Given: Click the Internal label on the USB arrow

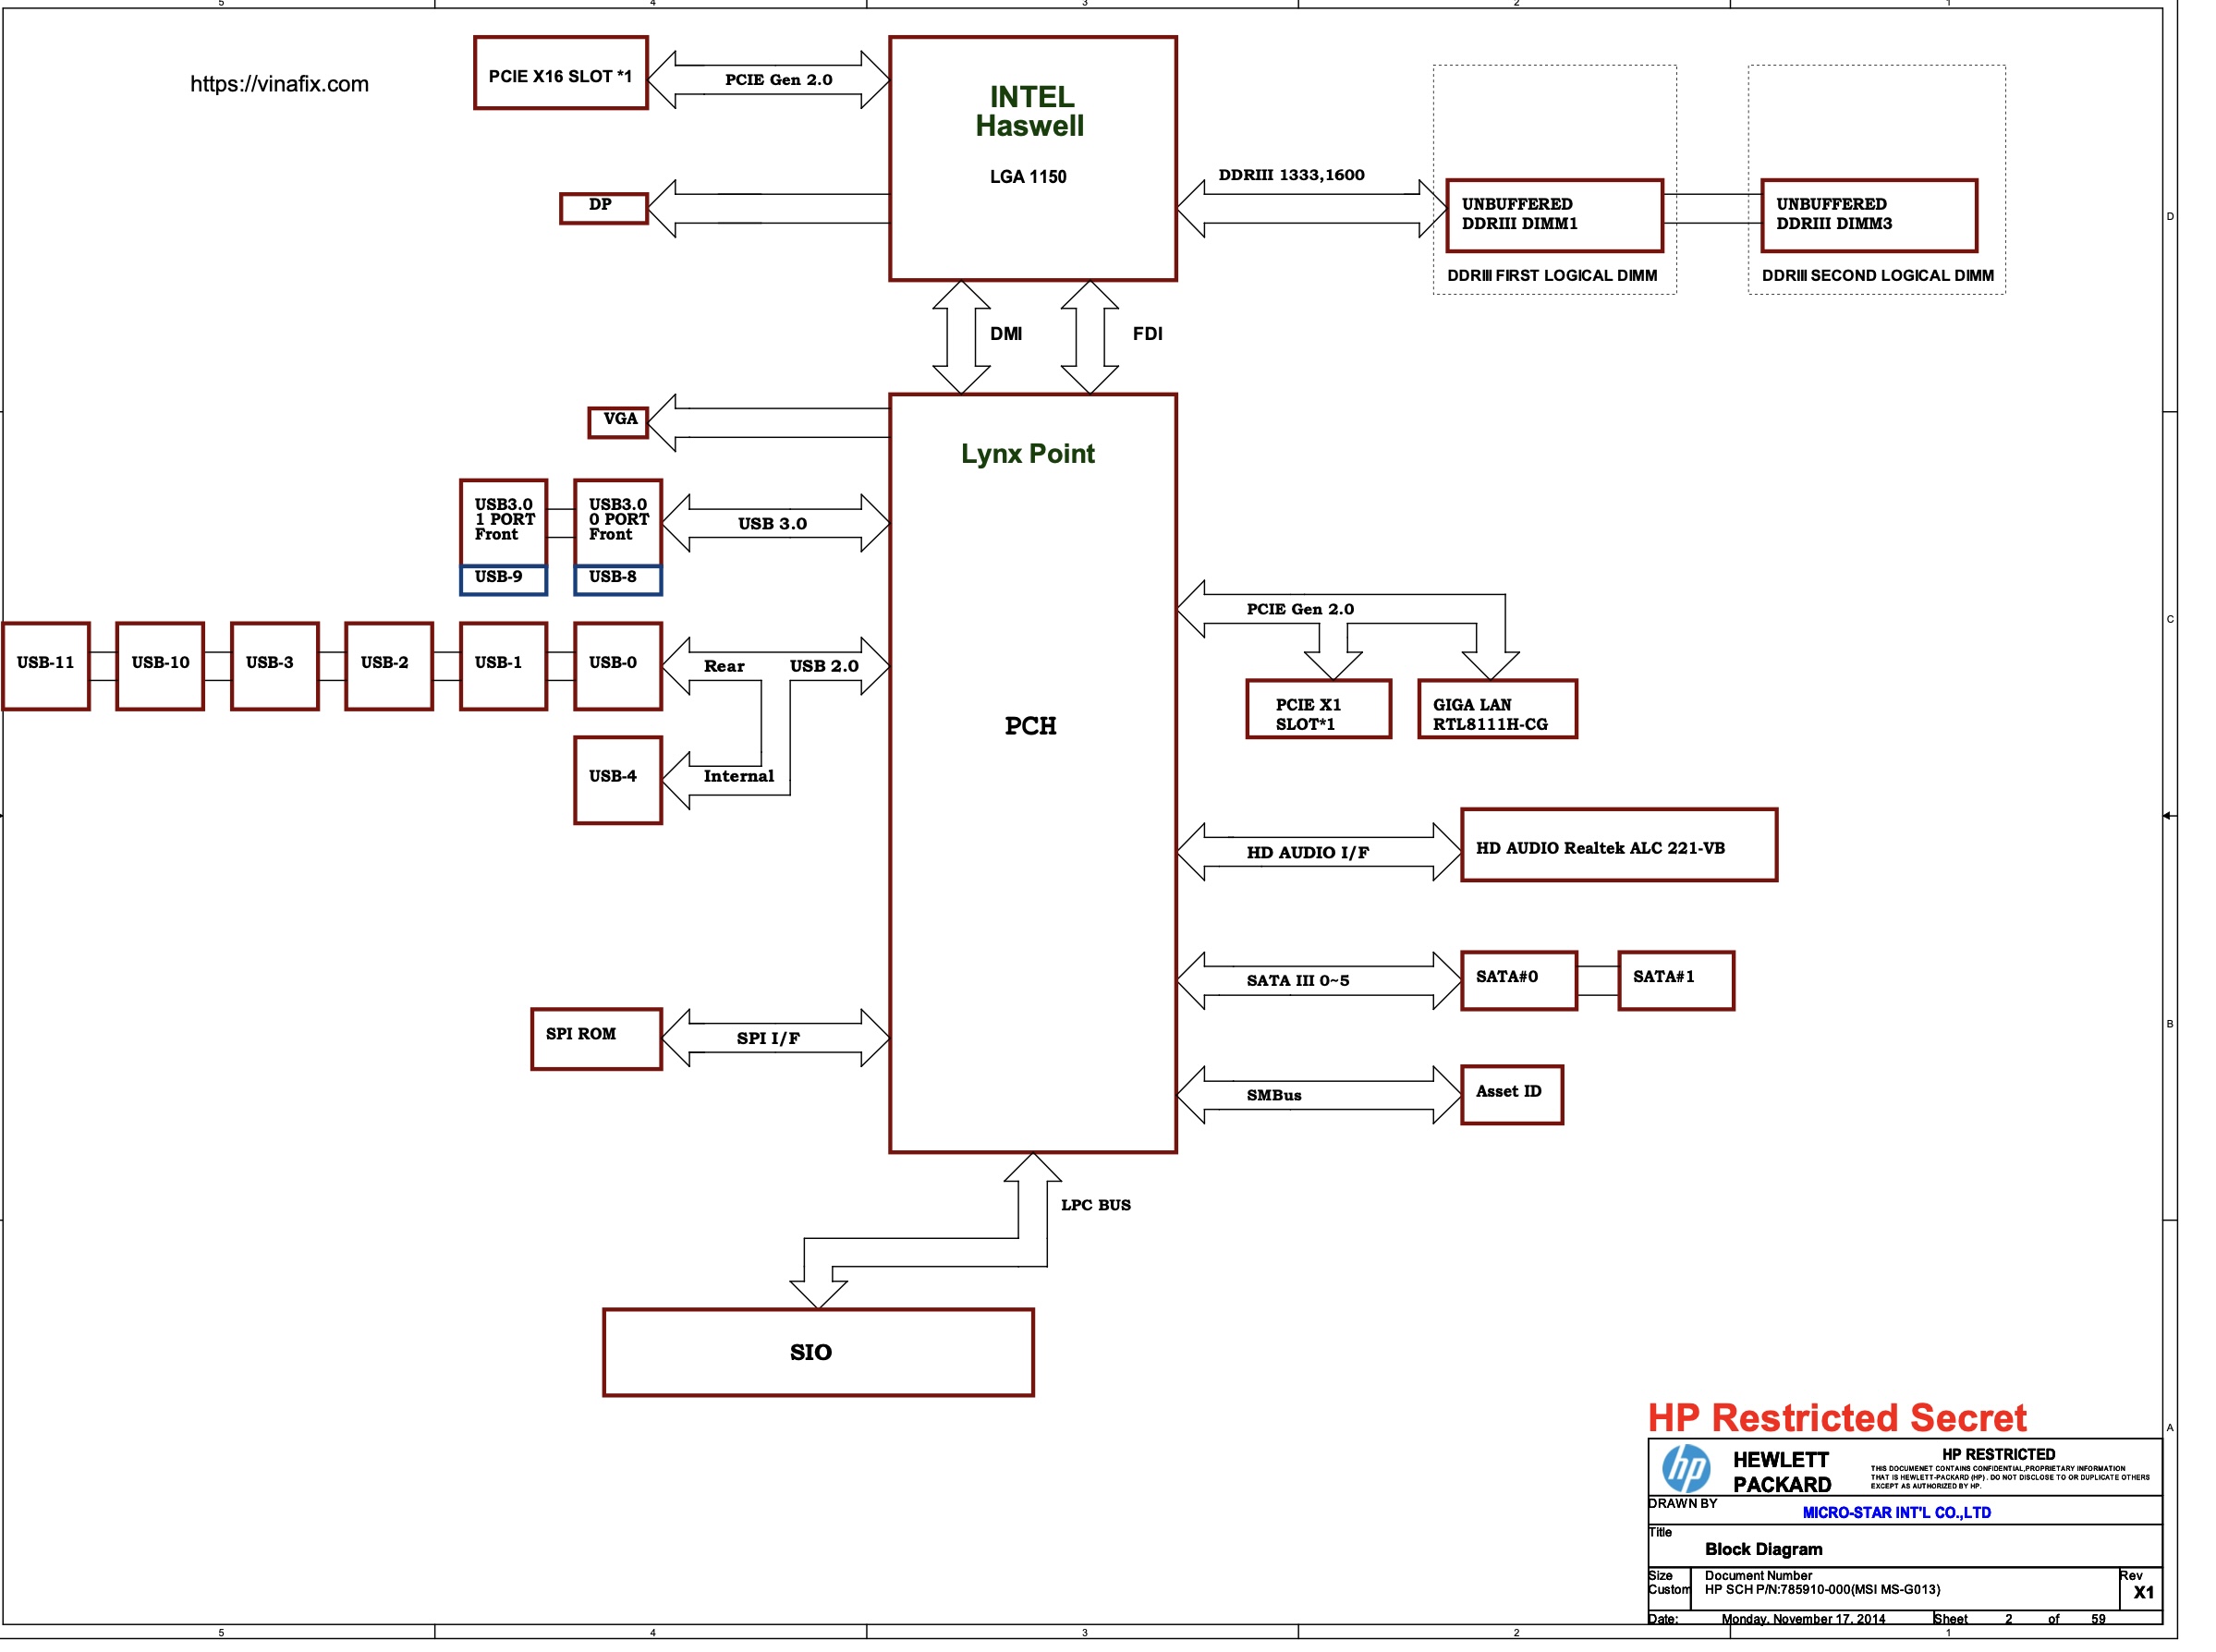Looking at the screenshot, I should tap(738, 776).
